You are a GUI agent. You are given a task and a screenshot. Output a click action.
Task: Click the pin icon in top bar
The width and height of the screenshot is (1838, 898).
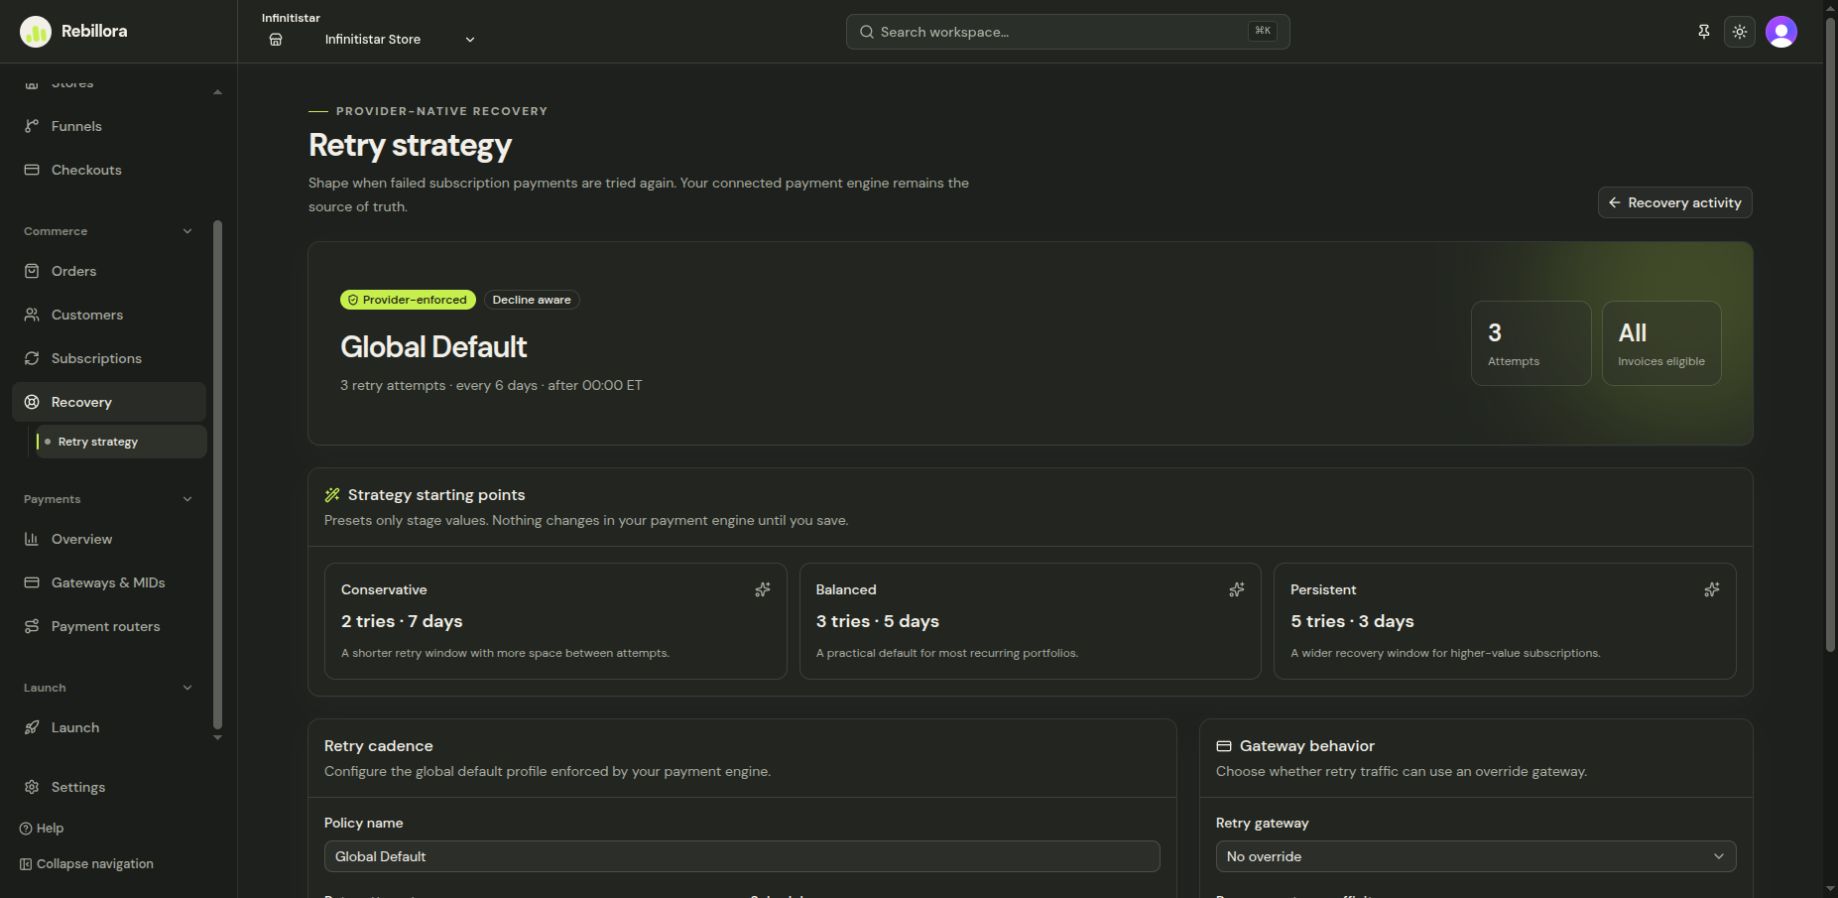(x=1704, y=32)
